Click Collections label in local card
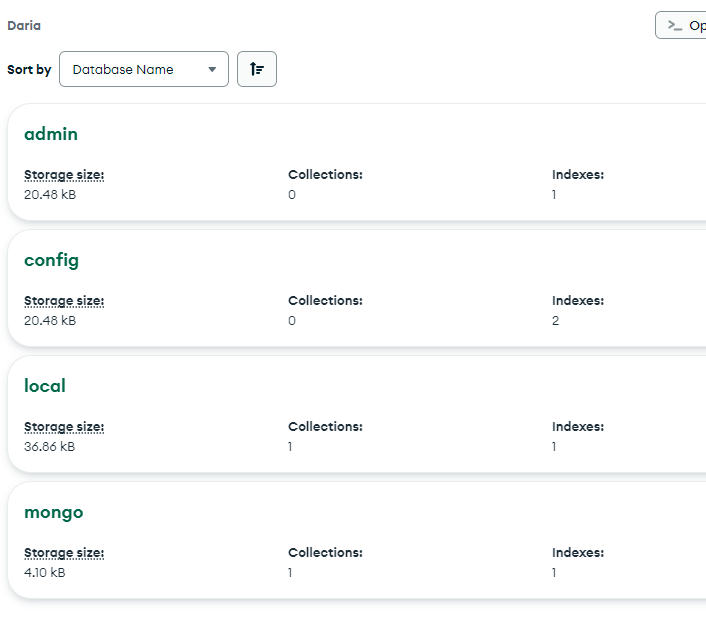The image size is (706, 623). 325,427
